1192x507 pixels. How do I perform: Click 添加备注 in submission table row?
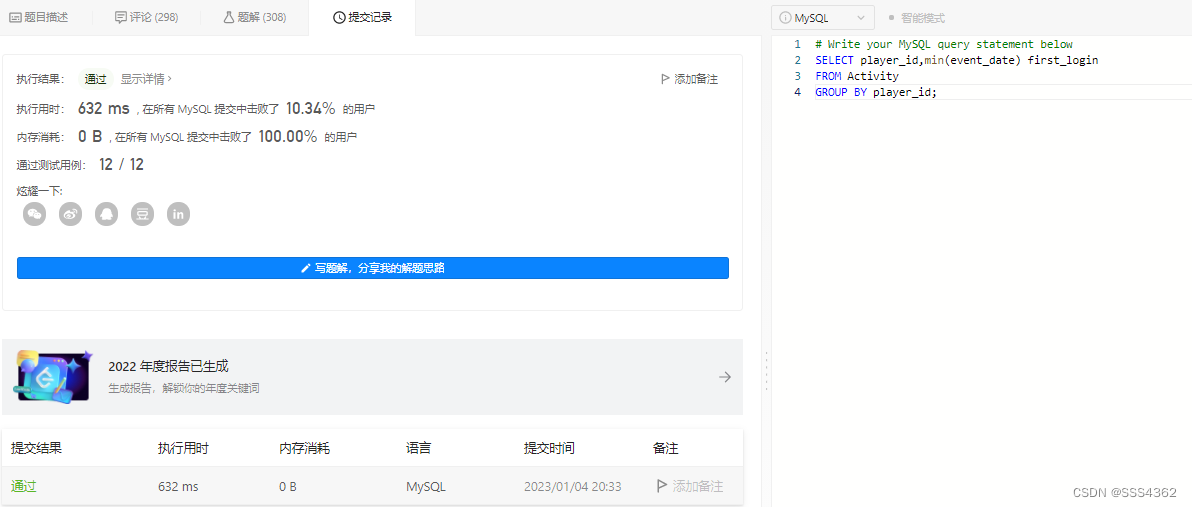point(690,486)
